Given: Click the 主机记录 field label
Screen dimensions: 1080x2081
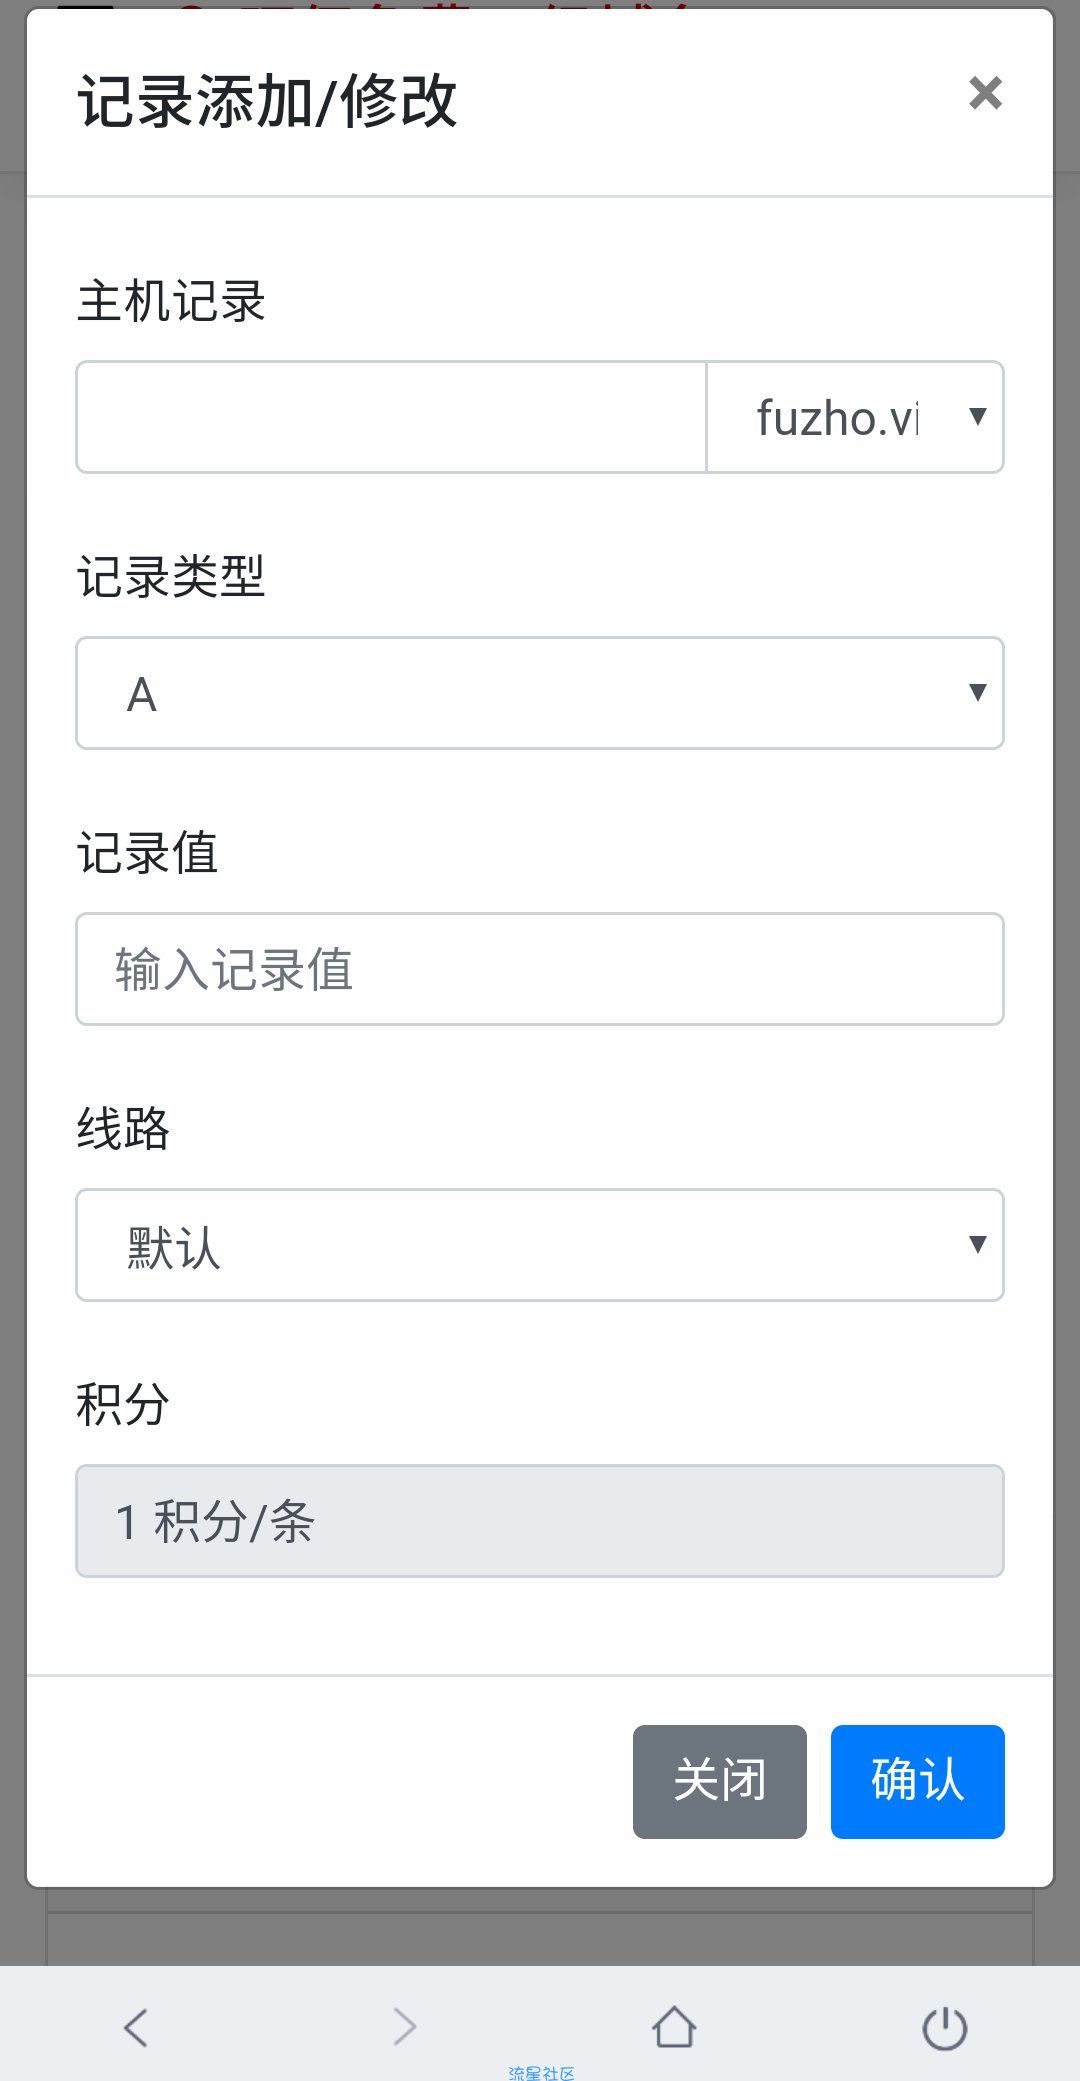Looking at the screenshot, I should [171, 301].
